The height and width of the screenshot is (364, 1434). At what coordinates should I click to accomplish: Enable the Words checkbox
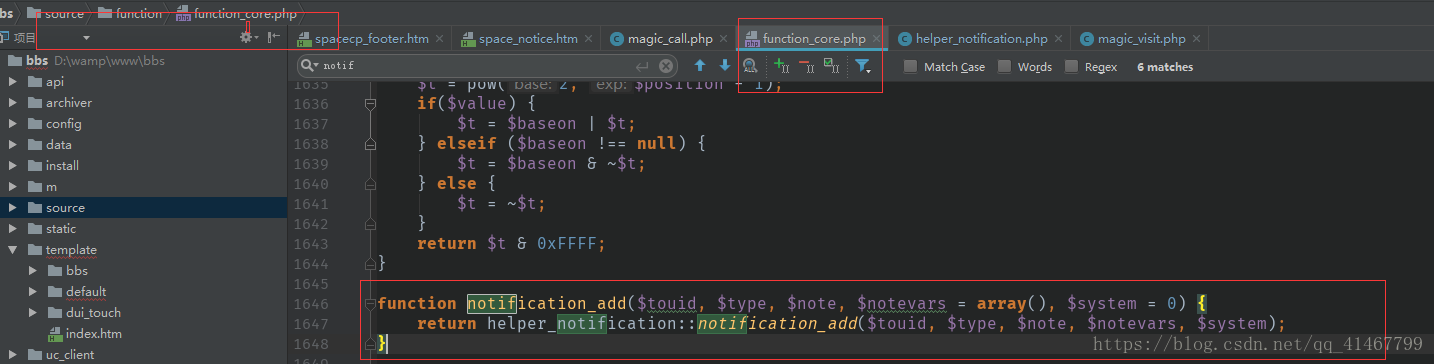coord(1004,67)
